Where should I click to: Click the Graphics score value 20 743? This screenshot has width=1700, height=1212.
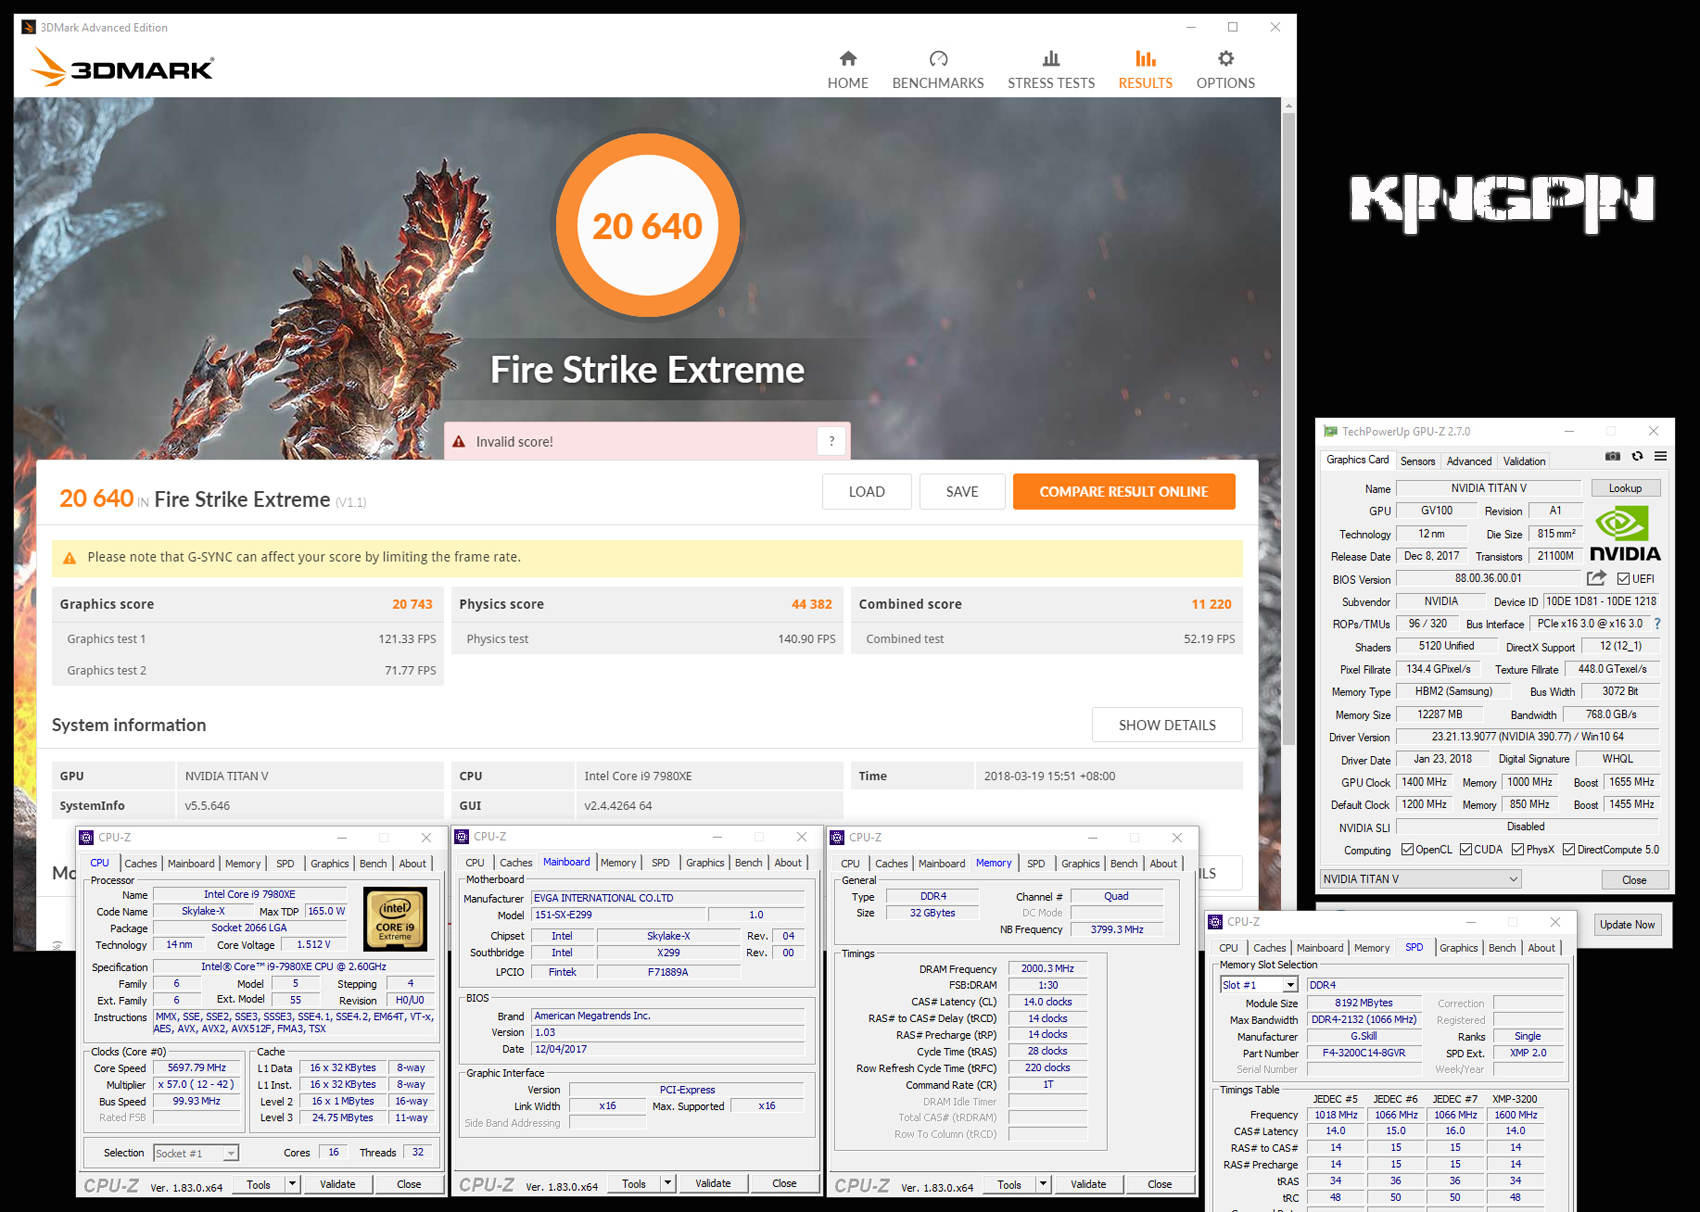pyautogui.click(x=412, y=604)
